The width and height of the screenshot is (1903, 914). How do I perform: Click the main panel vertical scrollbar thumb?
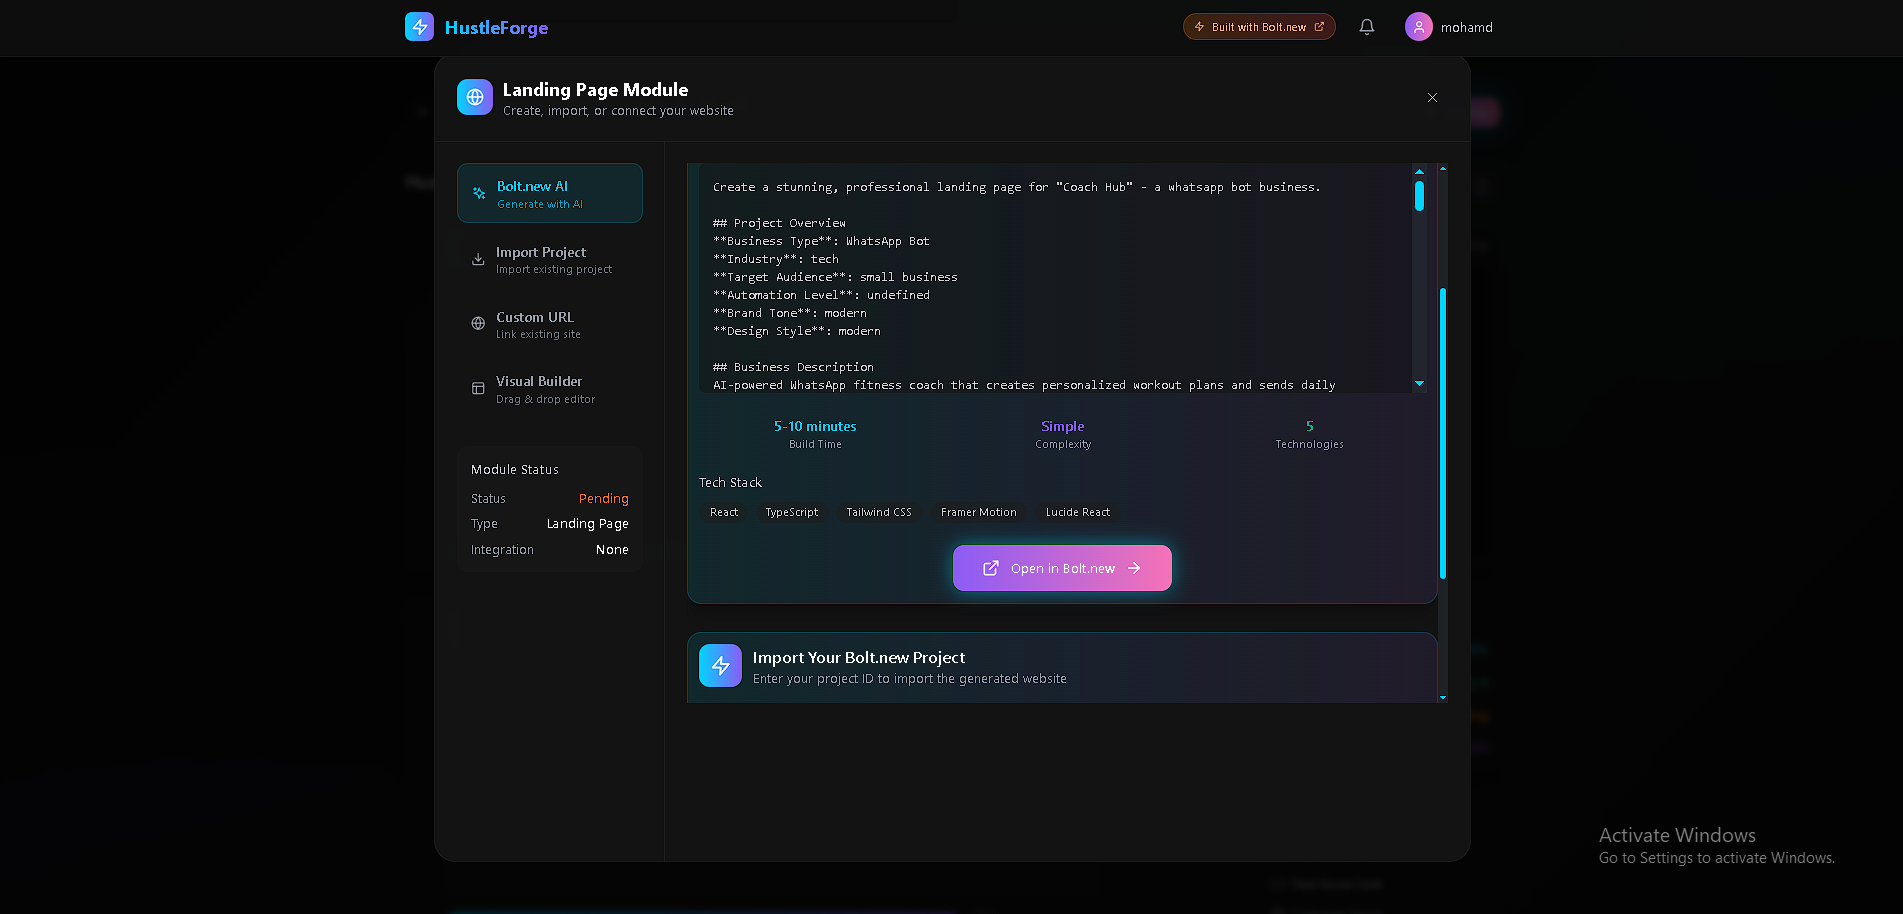(1443, 433)
